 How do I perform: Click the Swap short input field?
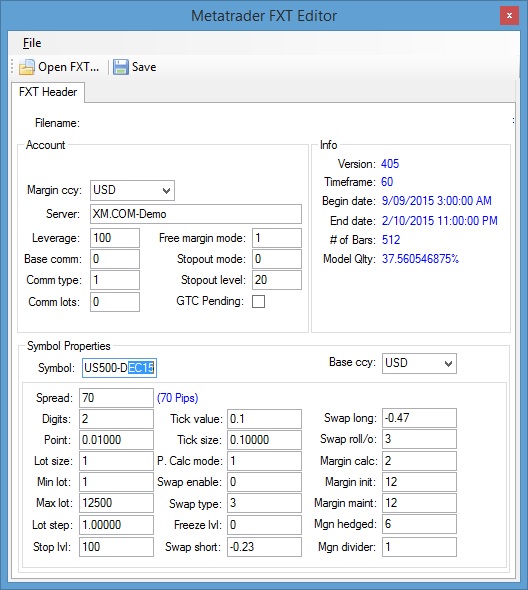pyautogui.click(x=264, y=547)
